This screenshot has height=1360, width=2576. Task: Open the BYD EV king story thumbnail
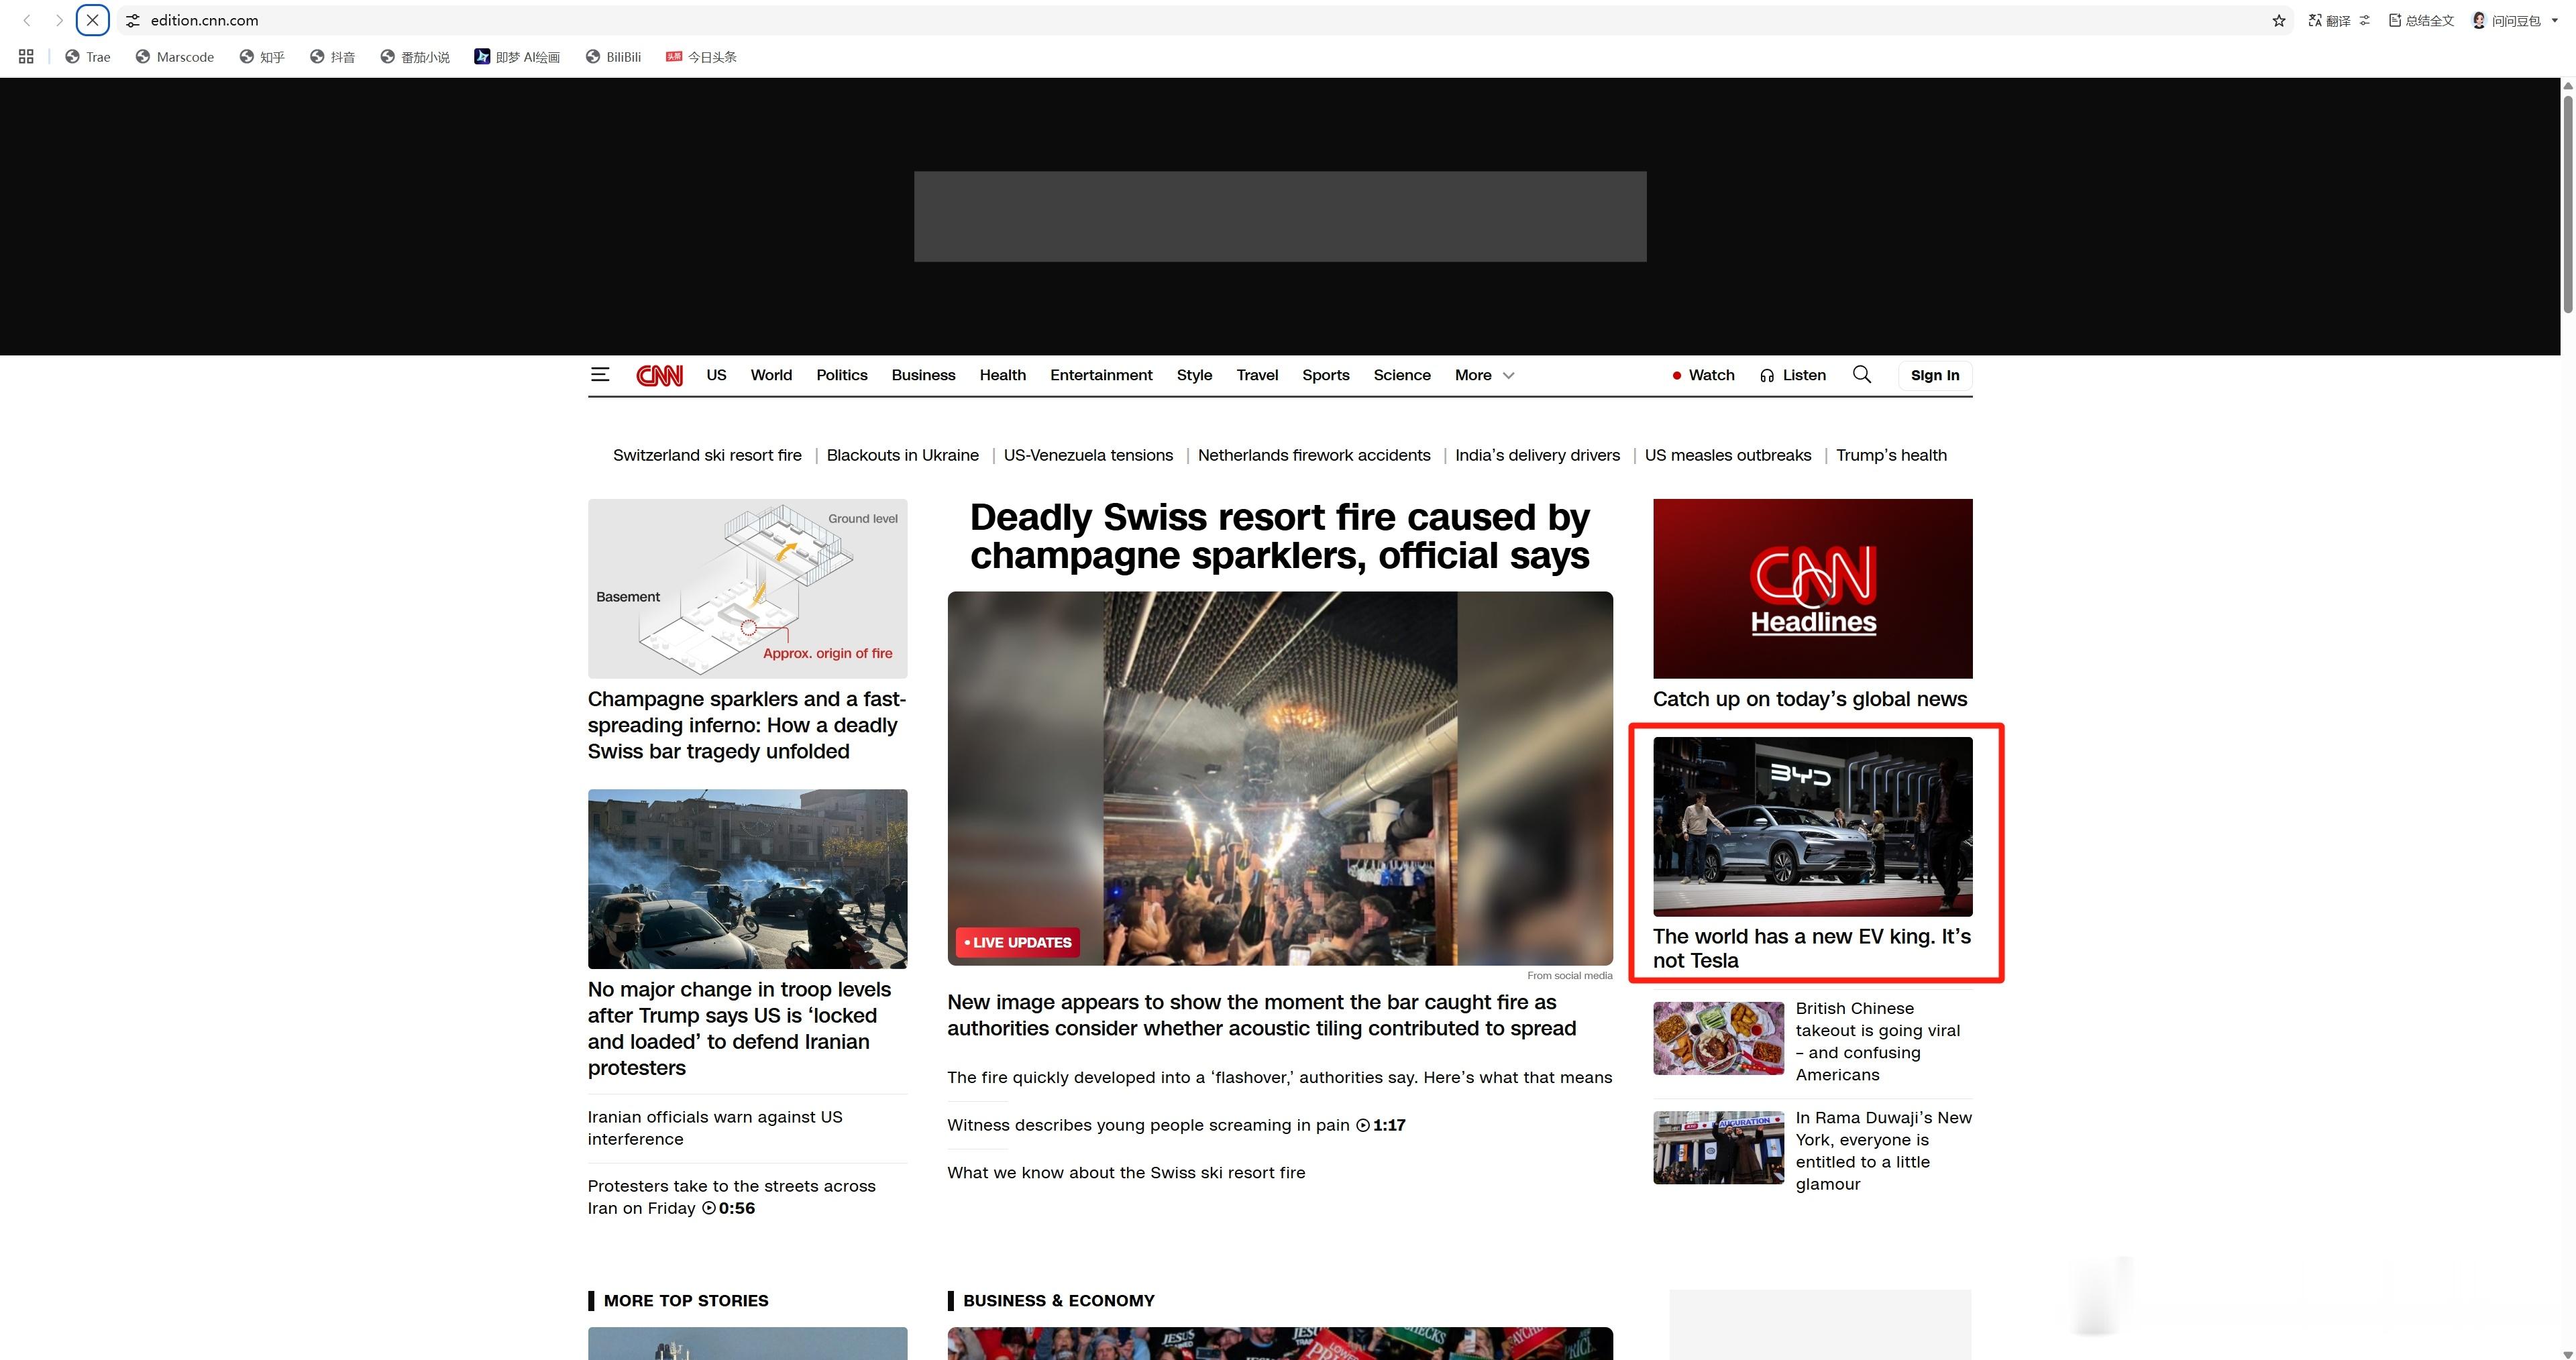[1812, 826]
